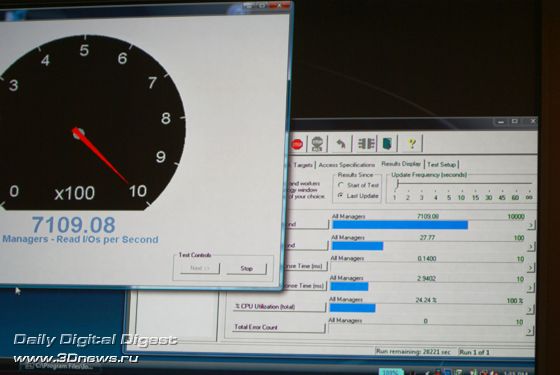Go to the Test Setup tab
The image size is (560, 375).
(x=441, y=164)
